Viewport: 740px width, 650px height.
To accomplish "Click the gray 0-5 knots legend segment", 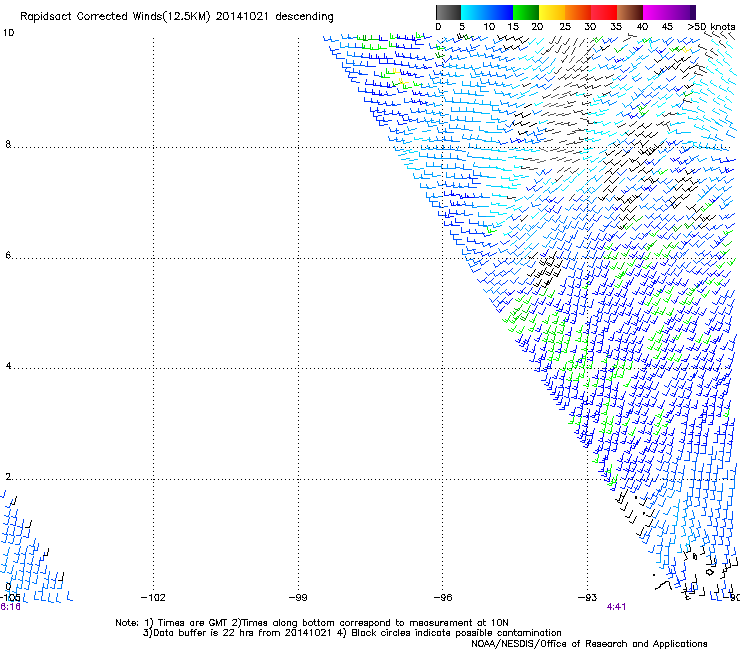I will [x=448, y=12].
